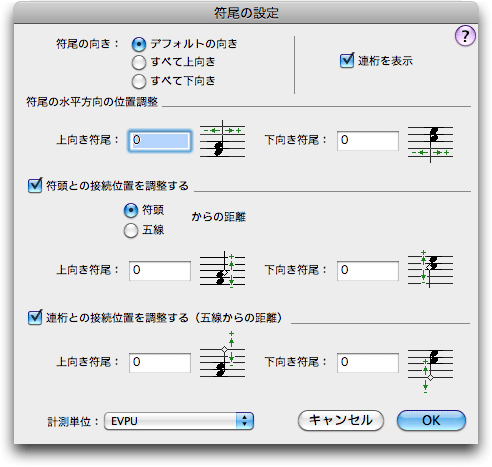The height and width of the screenshot is (467, 492).
Task: Focus the horizontal 上向き符尾 input field
Action: pyautogui.click(x=160, y=141)
